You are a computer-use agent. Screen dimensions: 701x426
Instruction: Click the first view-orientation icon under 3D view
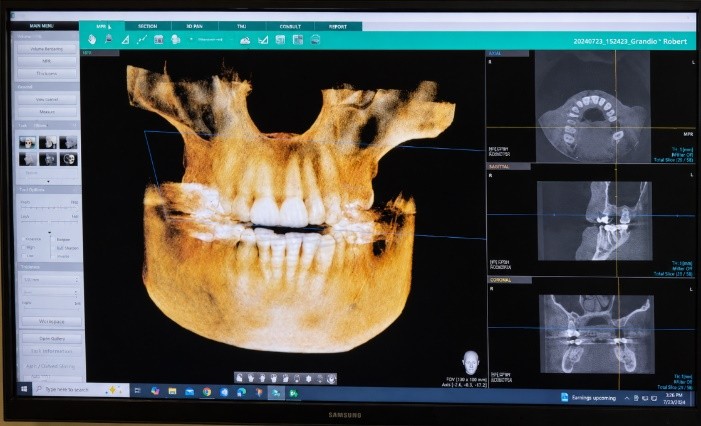240,379
